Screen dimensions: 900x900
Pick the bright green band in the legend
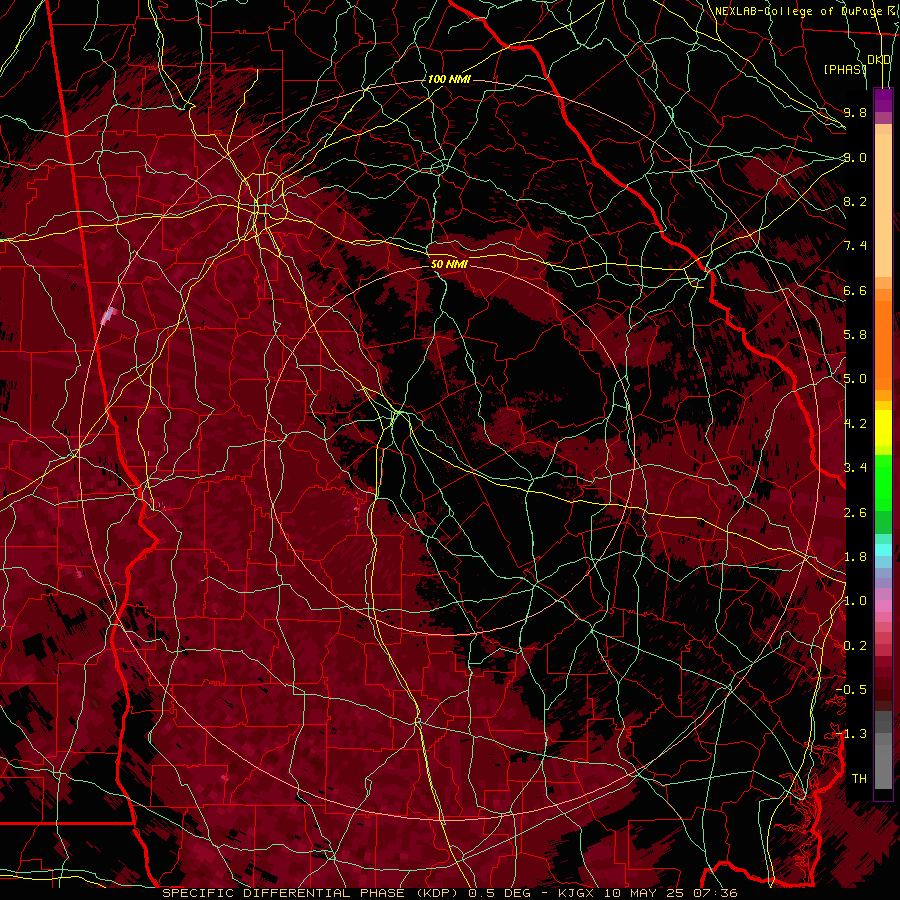(883, 482)
